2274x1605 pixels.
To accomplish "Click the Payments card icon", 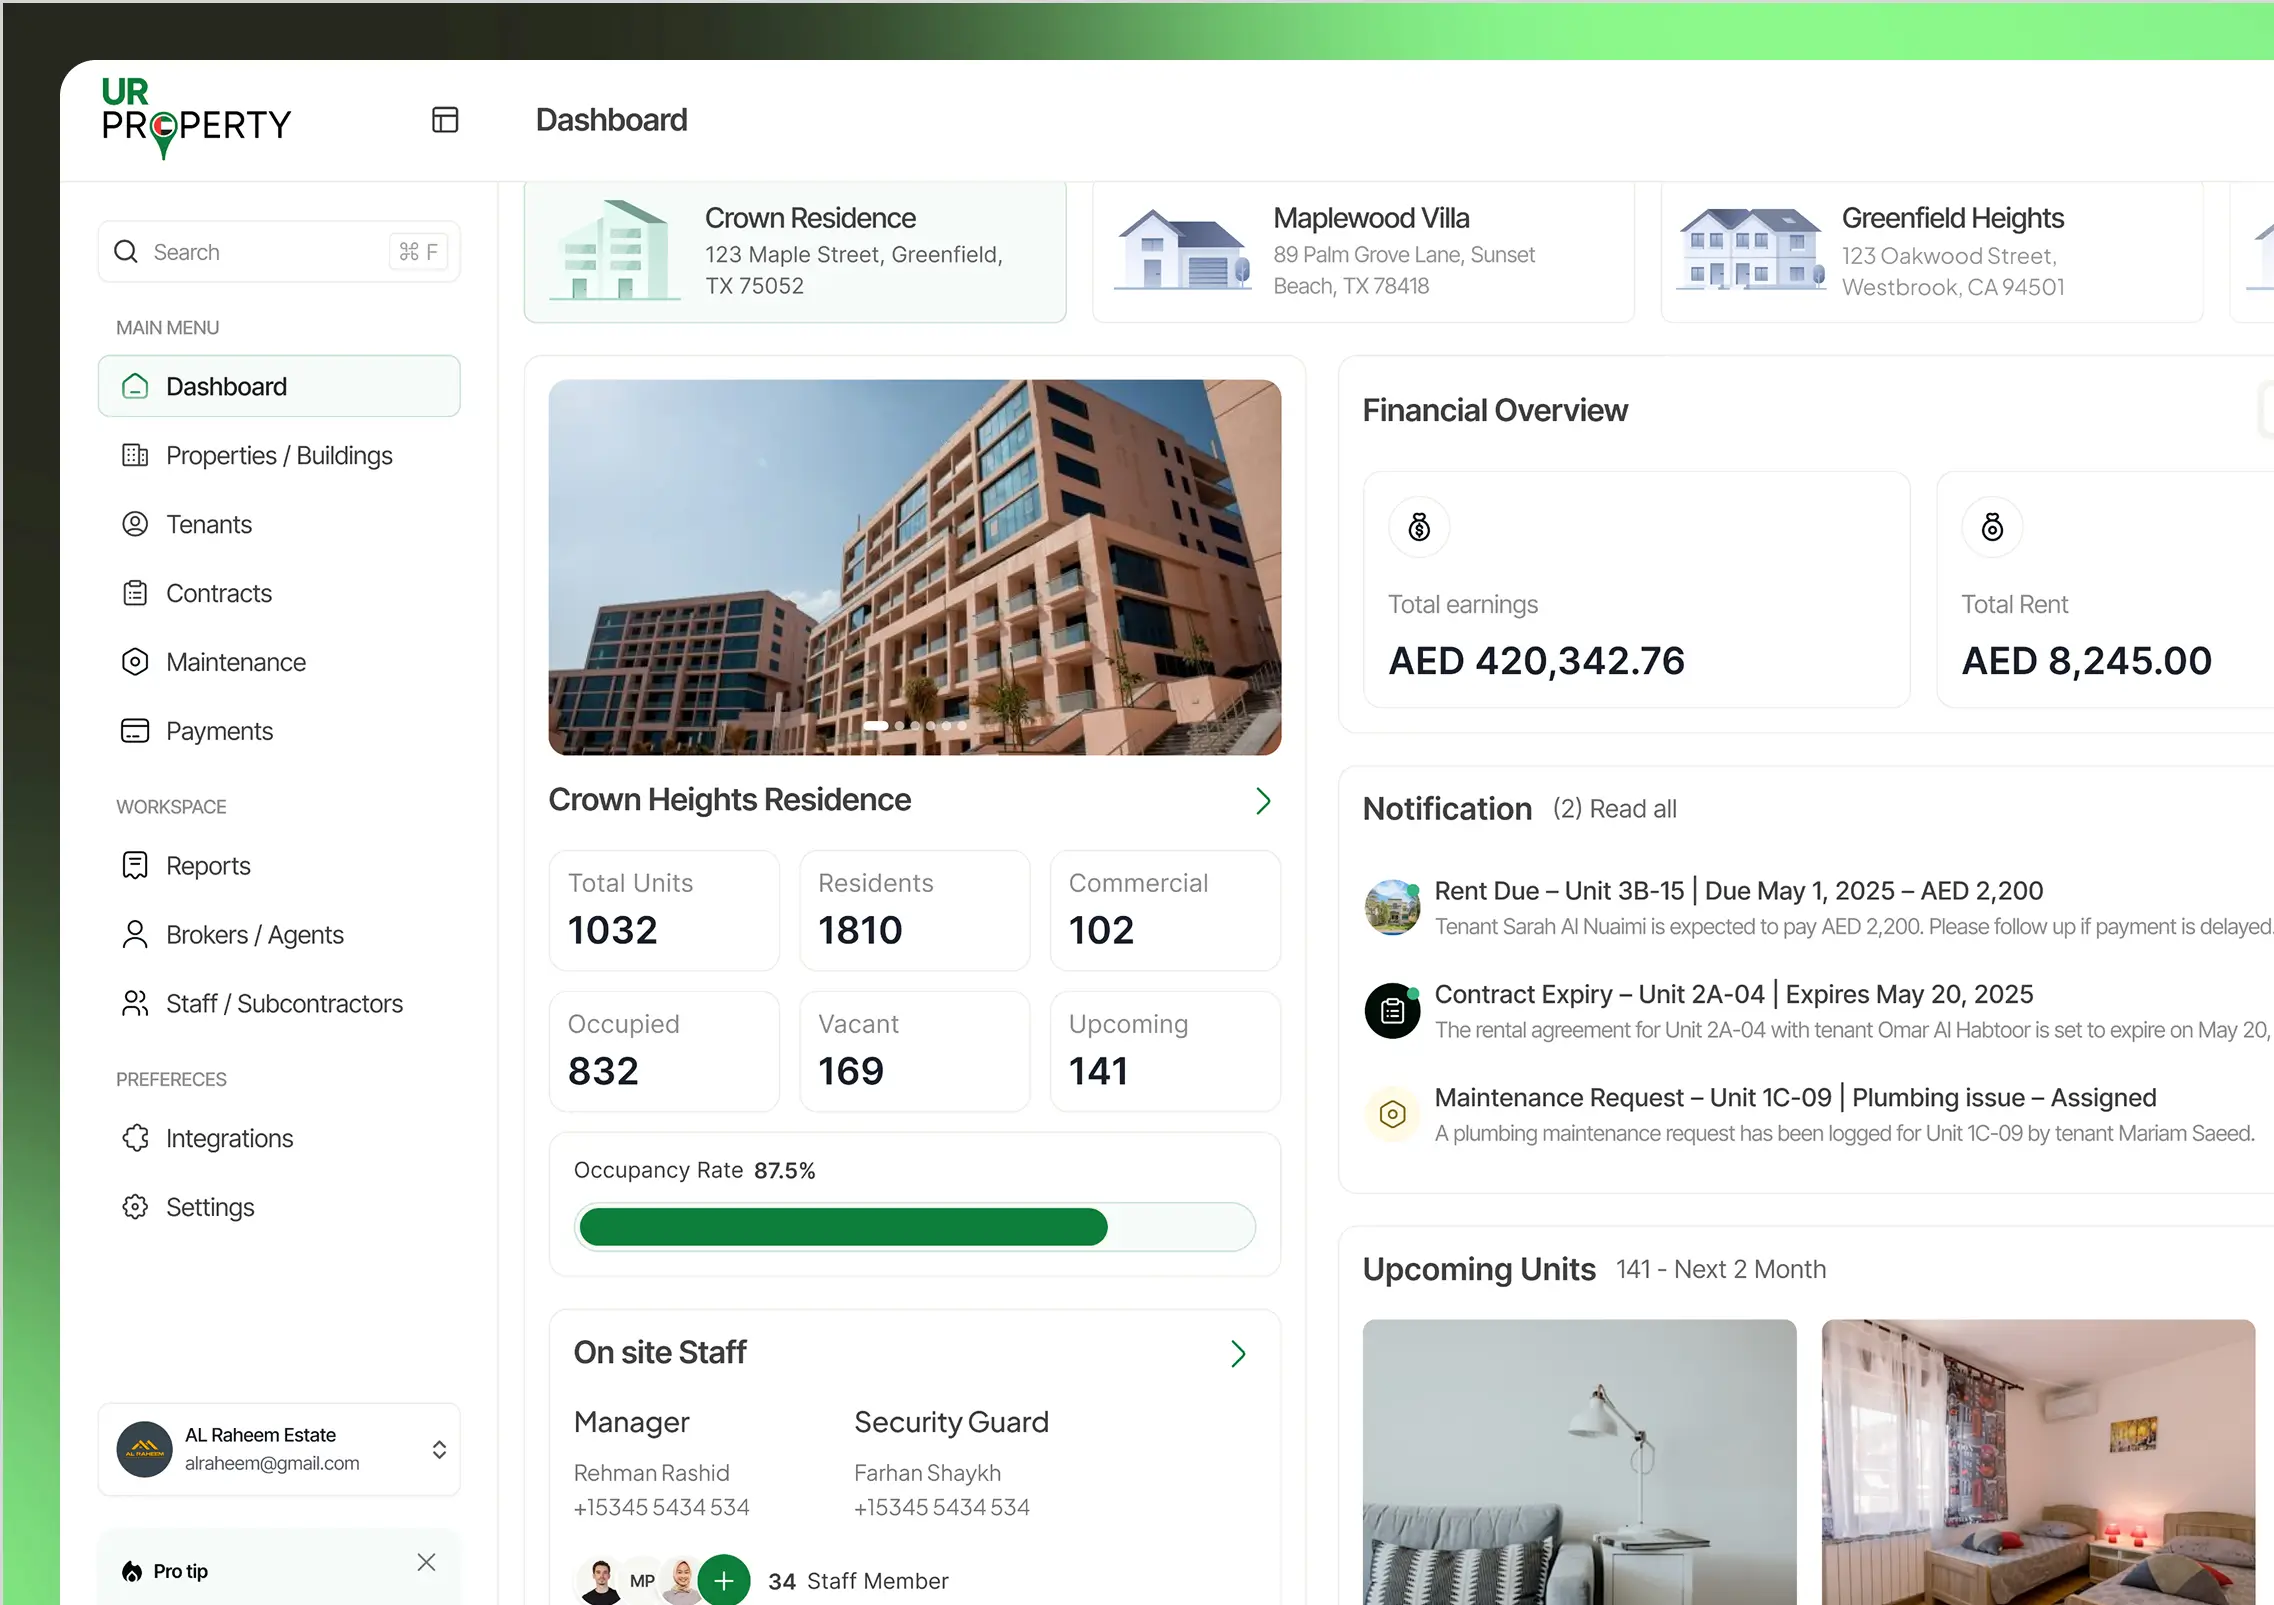I will 135,731.
